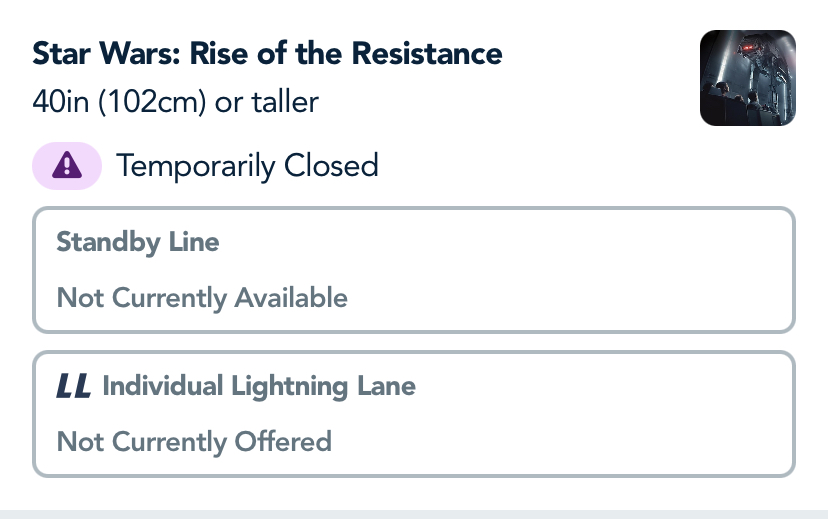The width and height of the screenshot is (828, 519).
Task: Click the word Offered in the Lightning Lane card
Action: (x=283, y=441)
